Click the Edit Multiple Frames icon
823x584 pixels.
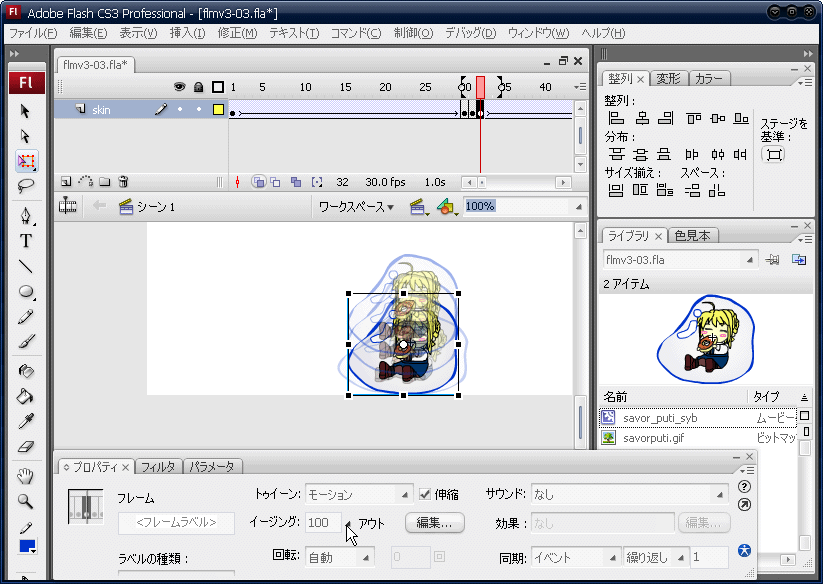296,182
